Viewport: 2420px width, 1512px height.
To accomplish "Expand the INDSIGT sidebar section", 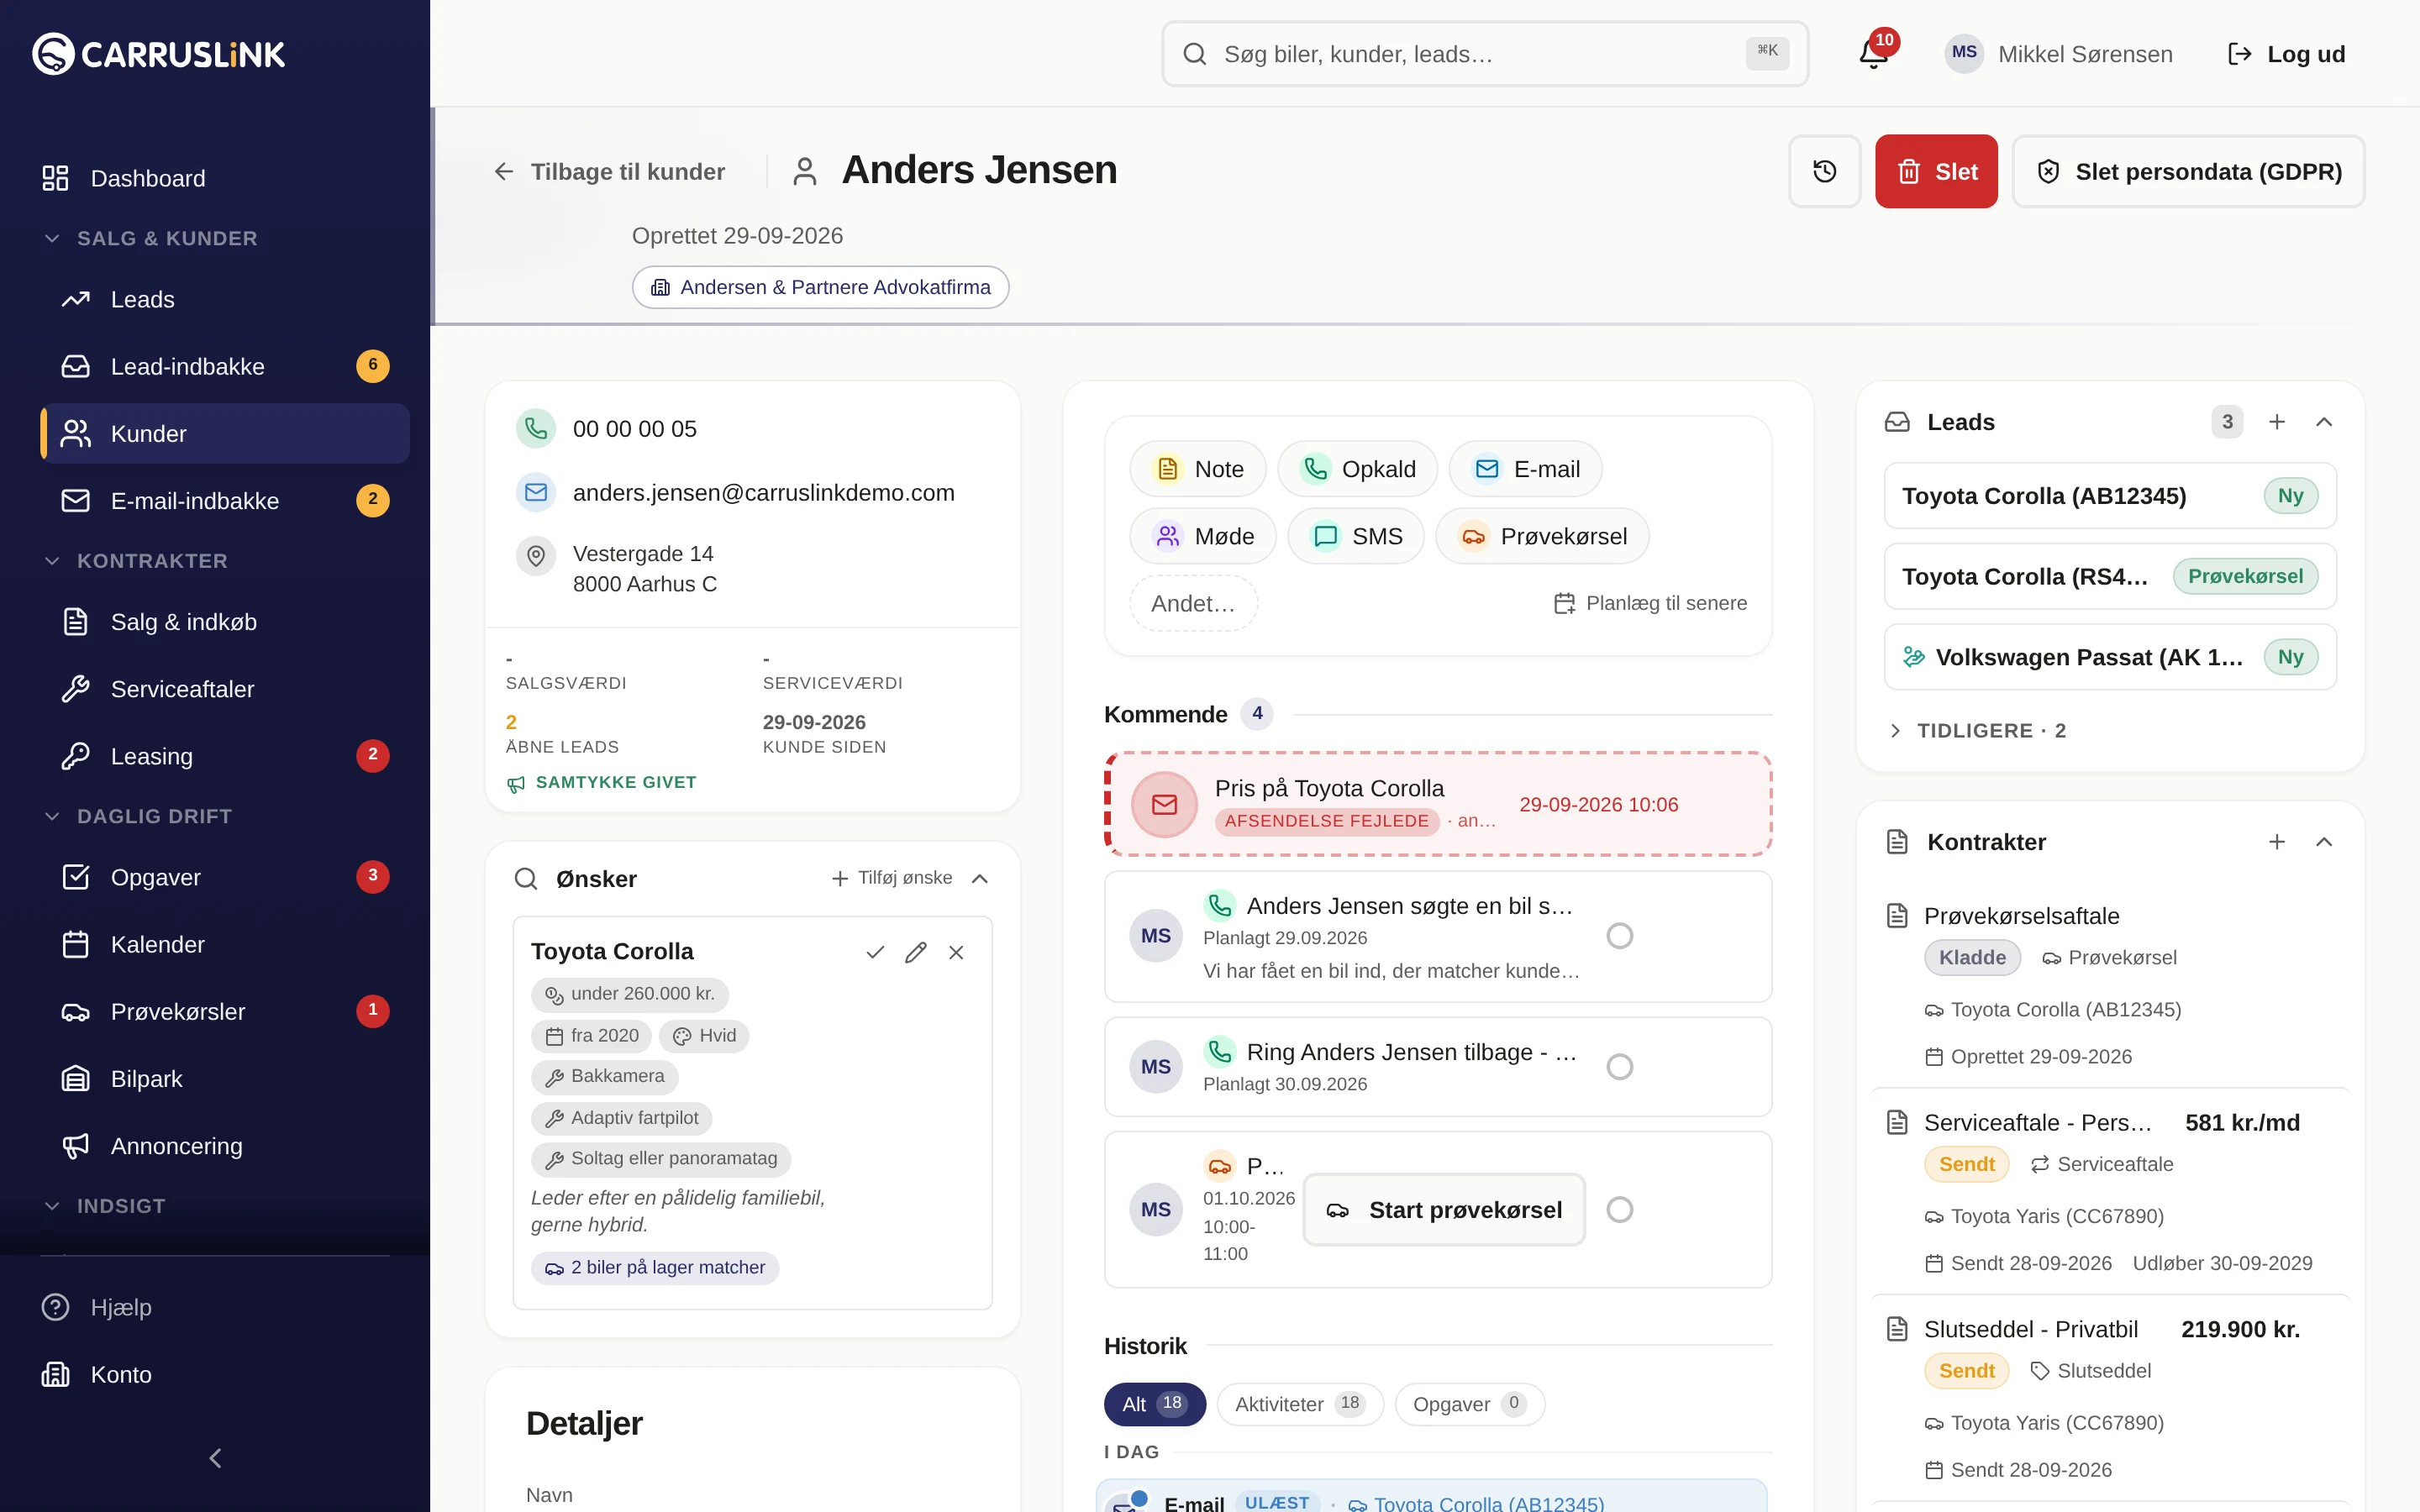I will [x=104, y=1206].
